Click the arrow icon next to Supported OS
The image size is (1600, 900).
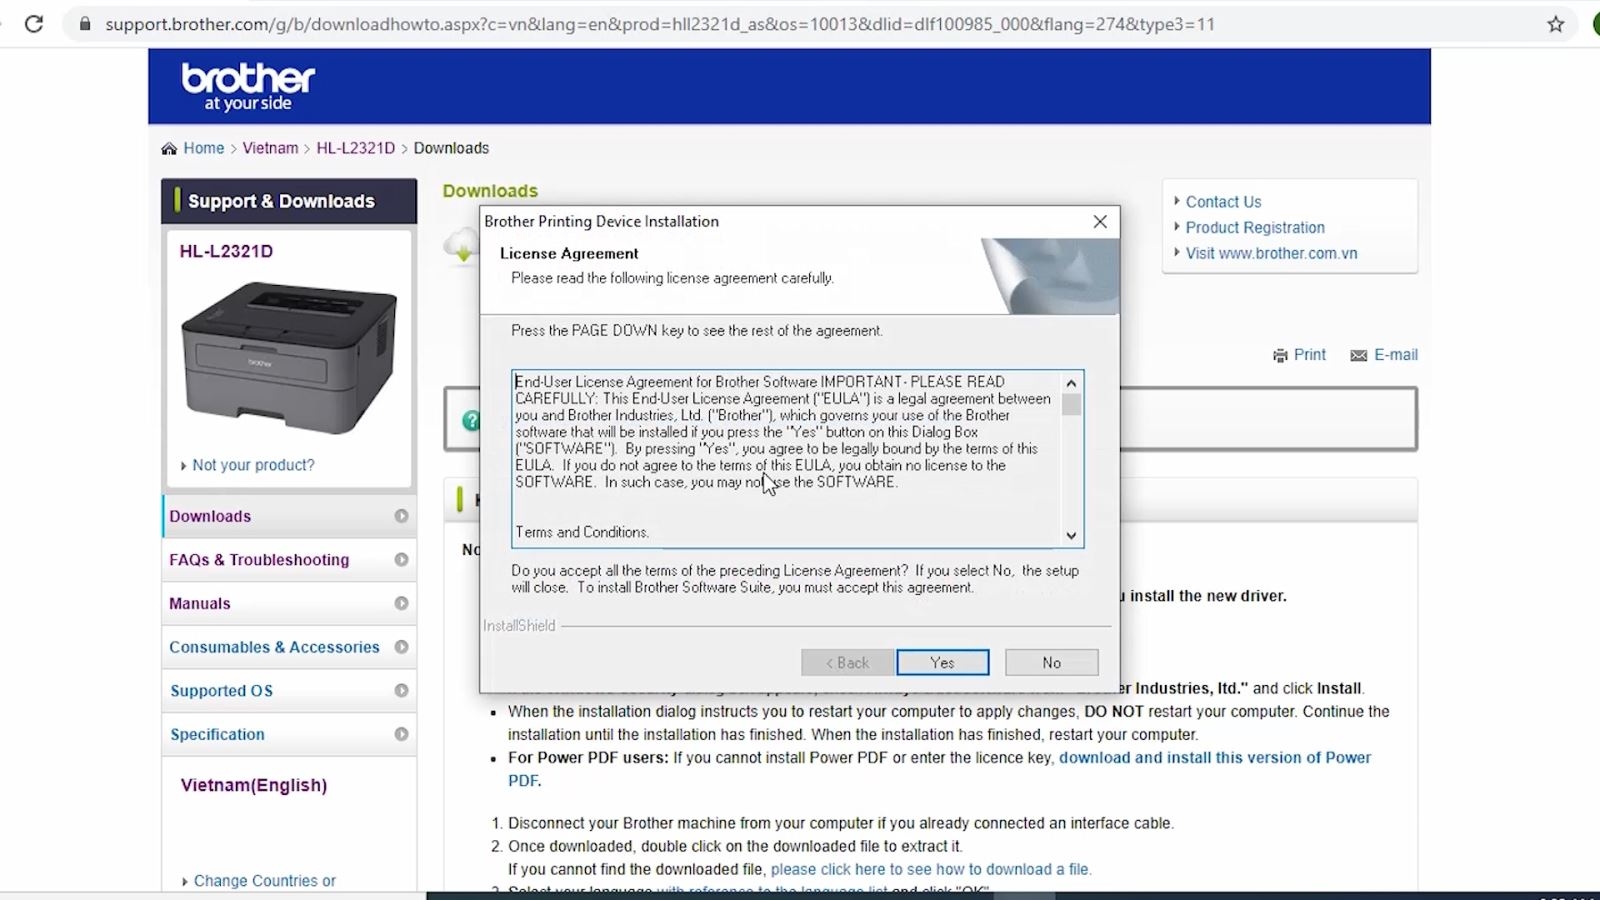point(401,690)
